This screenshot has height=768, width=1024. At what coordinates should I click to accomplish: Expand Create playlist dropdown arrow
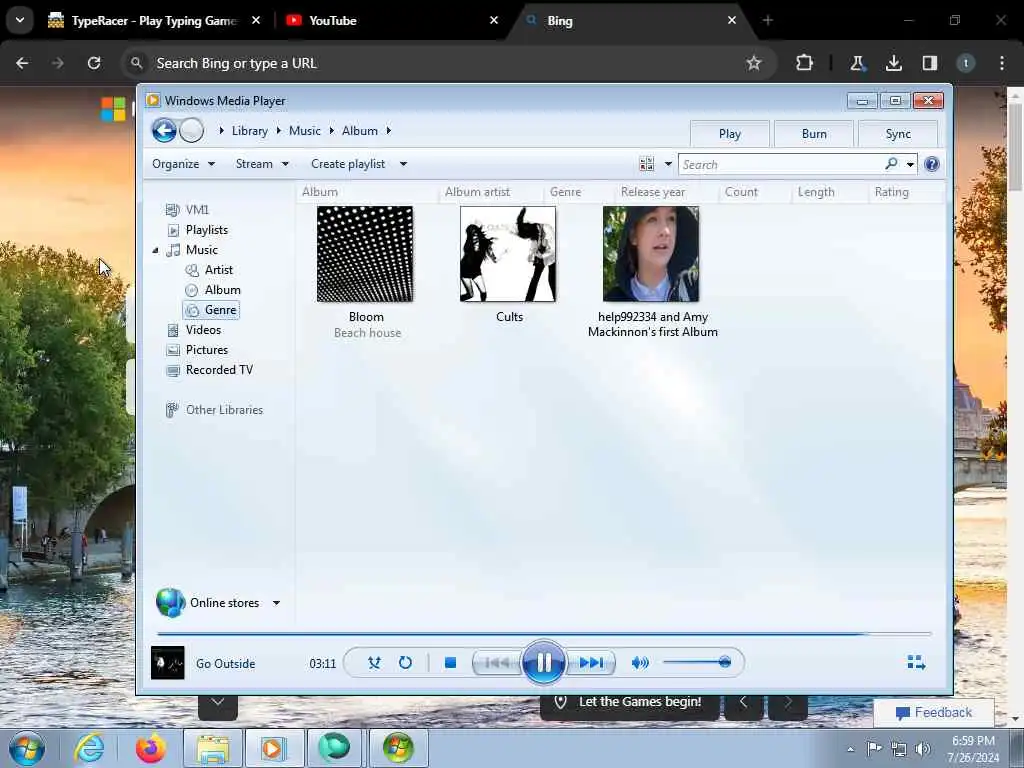(403, 164)
